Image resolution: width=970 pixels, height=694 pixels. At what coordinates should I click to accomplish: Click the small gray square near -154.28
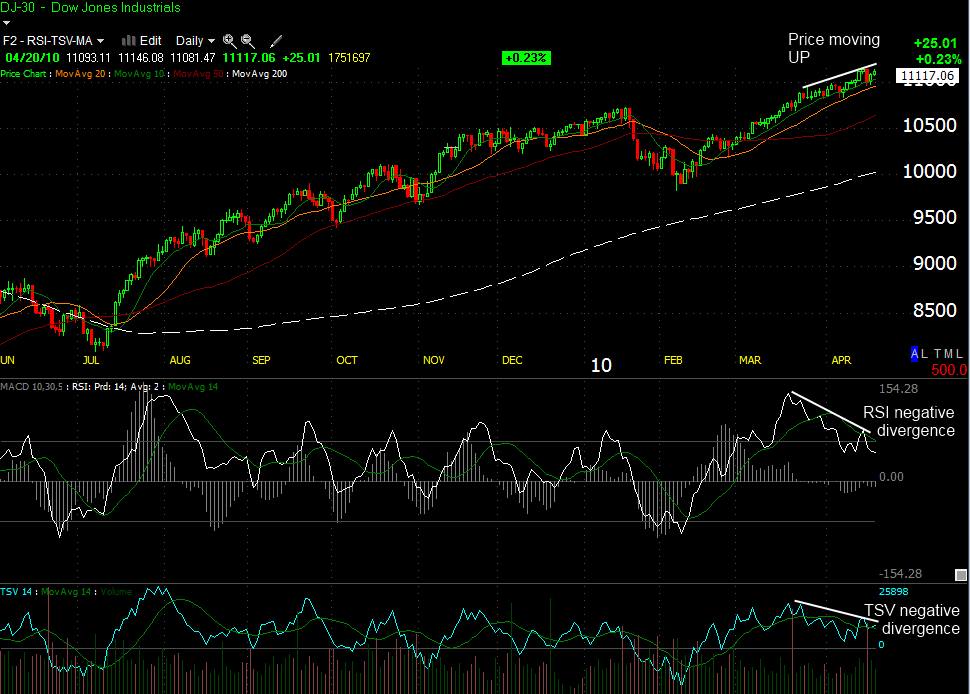pyautogui.click(x=961, y=575)
